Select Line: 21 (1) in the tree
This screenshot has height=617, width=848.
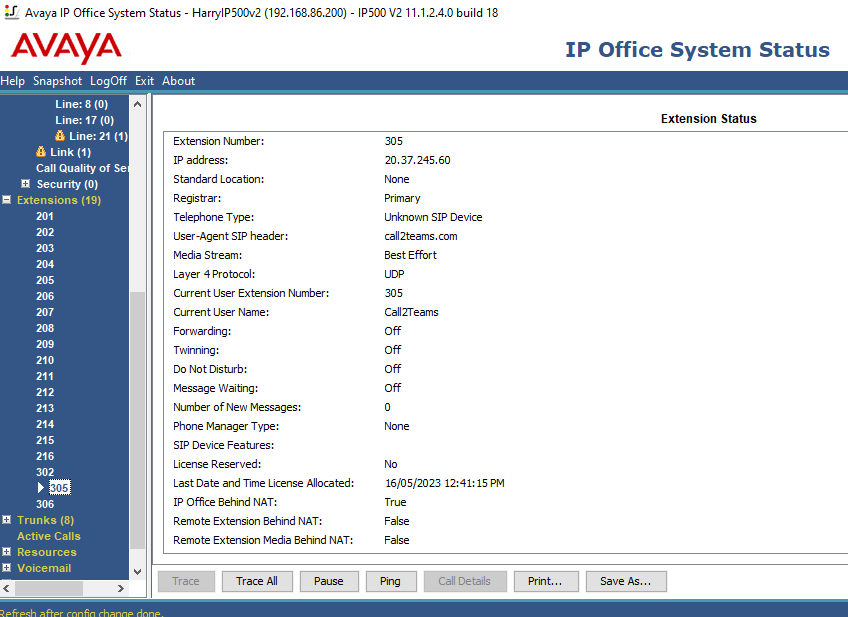pyautogui.click(x=98, y=136)
